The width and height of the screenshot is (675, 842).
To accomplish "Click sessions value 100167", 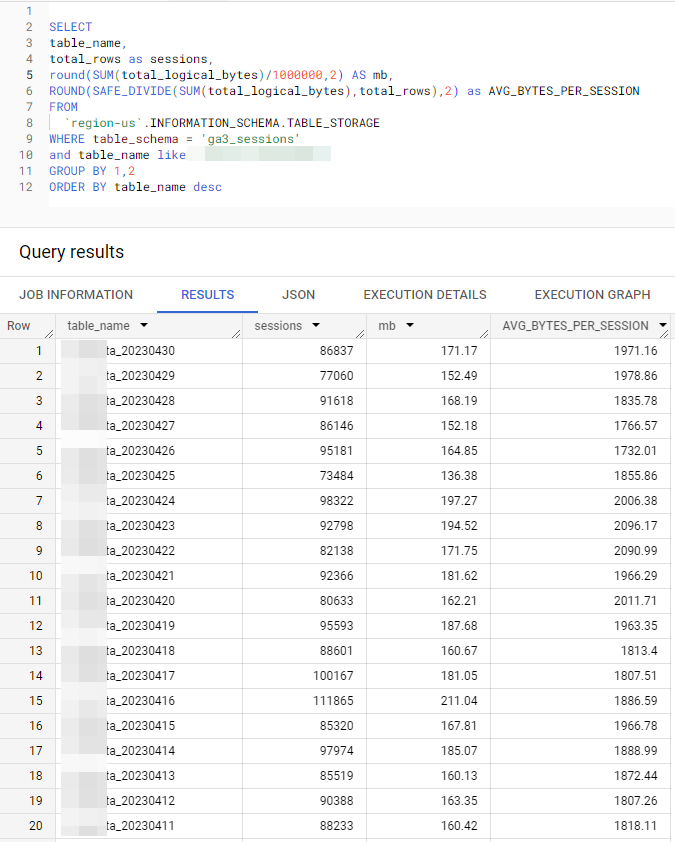I will (x=333, y=676).
